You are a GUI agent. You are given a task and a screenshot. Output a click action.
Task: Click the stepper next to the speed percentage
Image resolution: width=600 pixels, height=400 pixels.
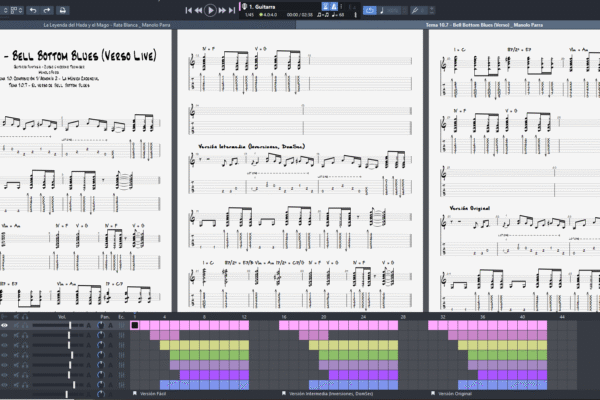tap(404, 10)
